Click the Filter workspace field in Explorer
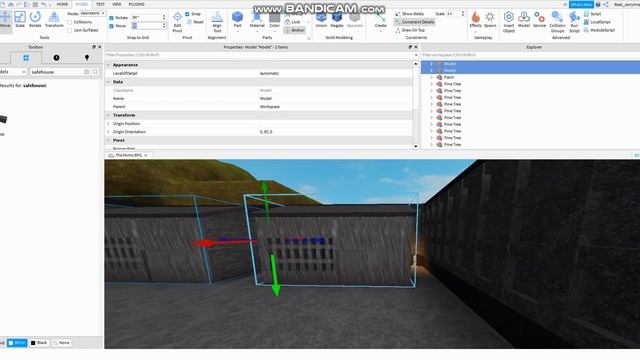The image size is (640, 360). tap(530, 55)
